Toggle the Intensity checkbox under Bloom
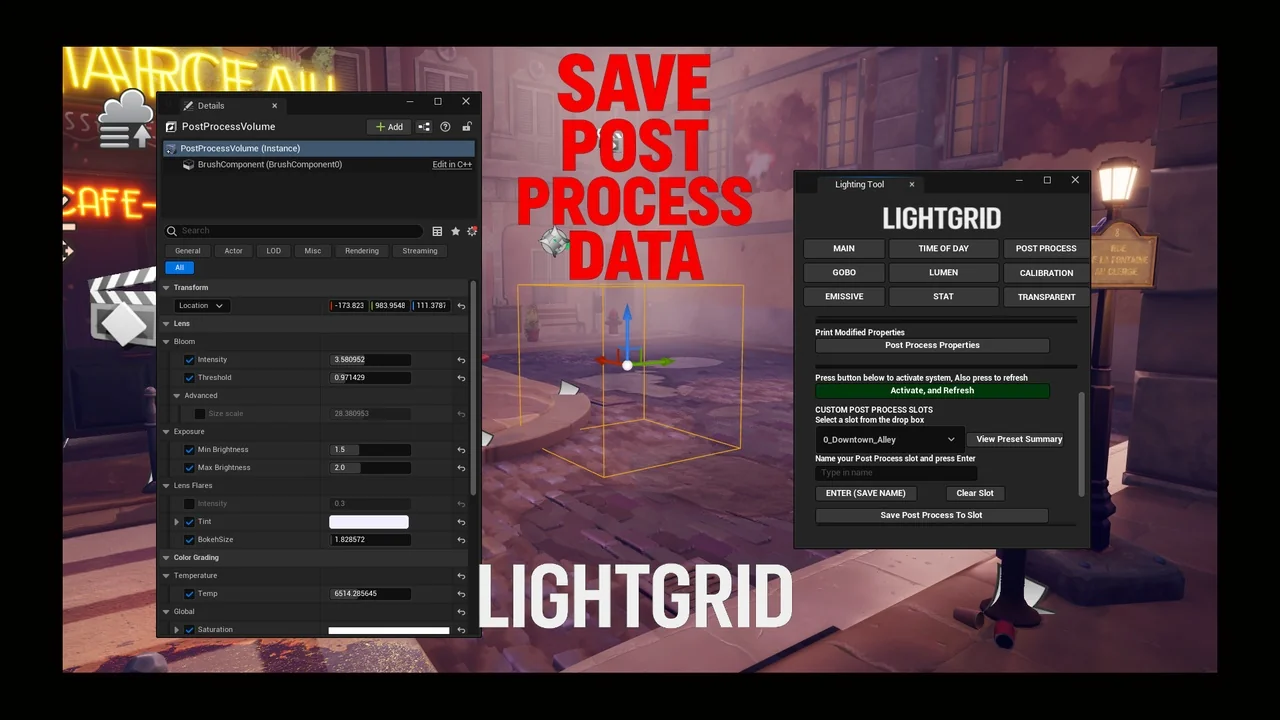 pyautogui.click(x=189, y=359)
